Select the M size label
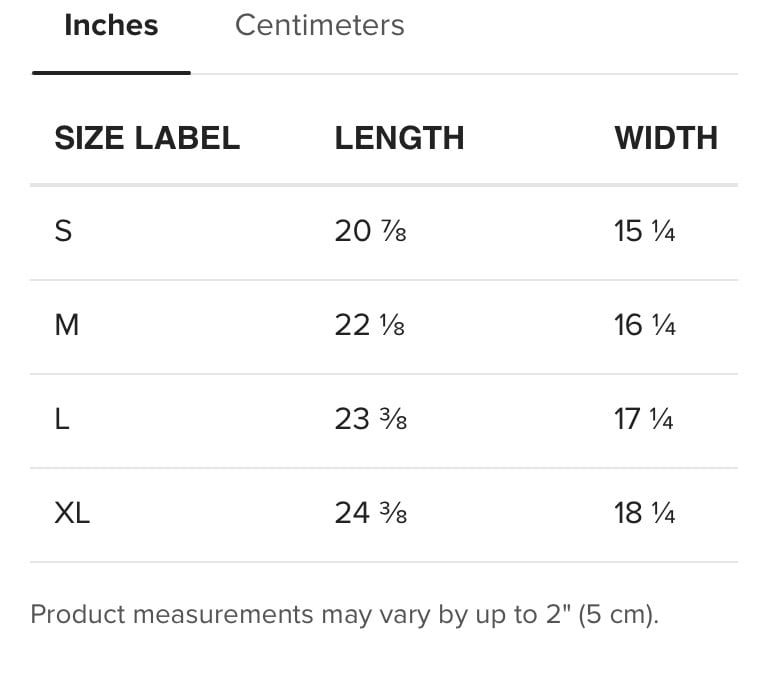 [66, 325]
